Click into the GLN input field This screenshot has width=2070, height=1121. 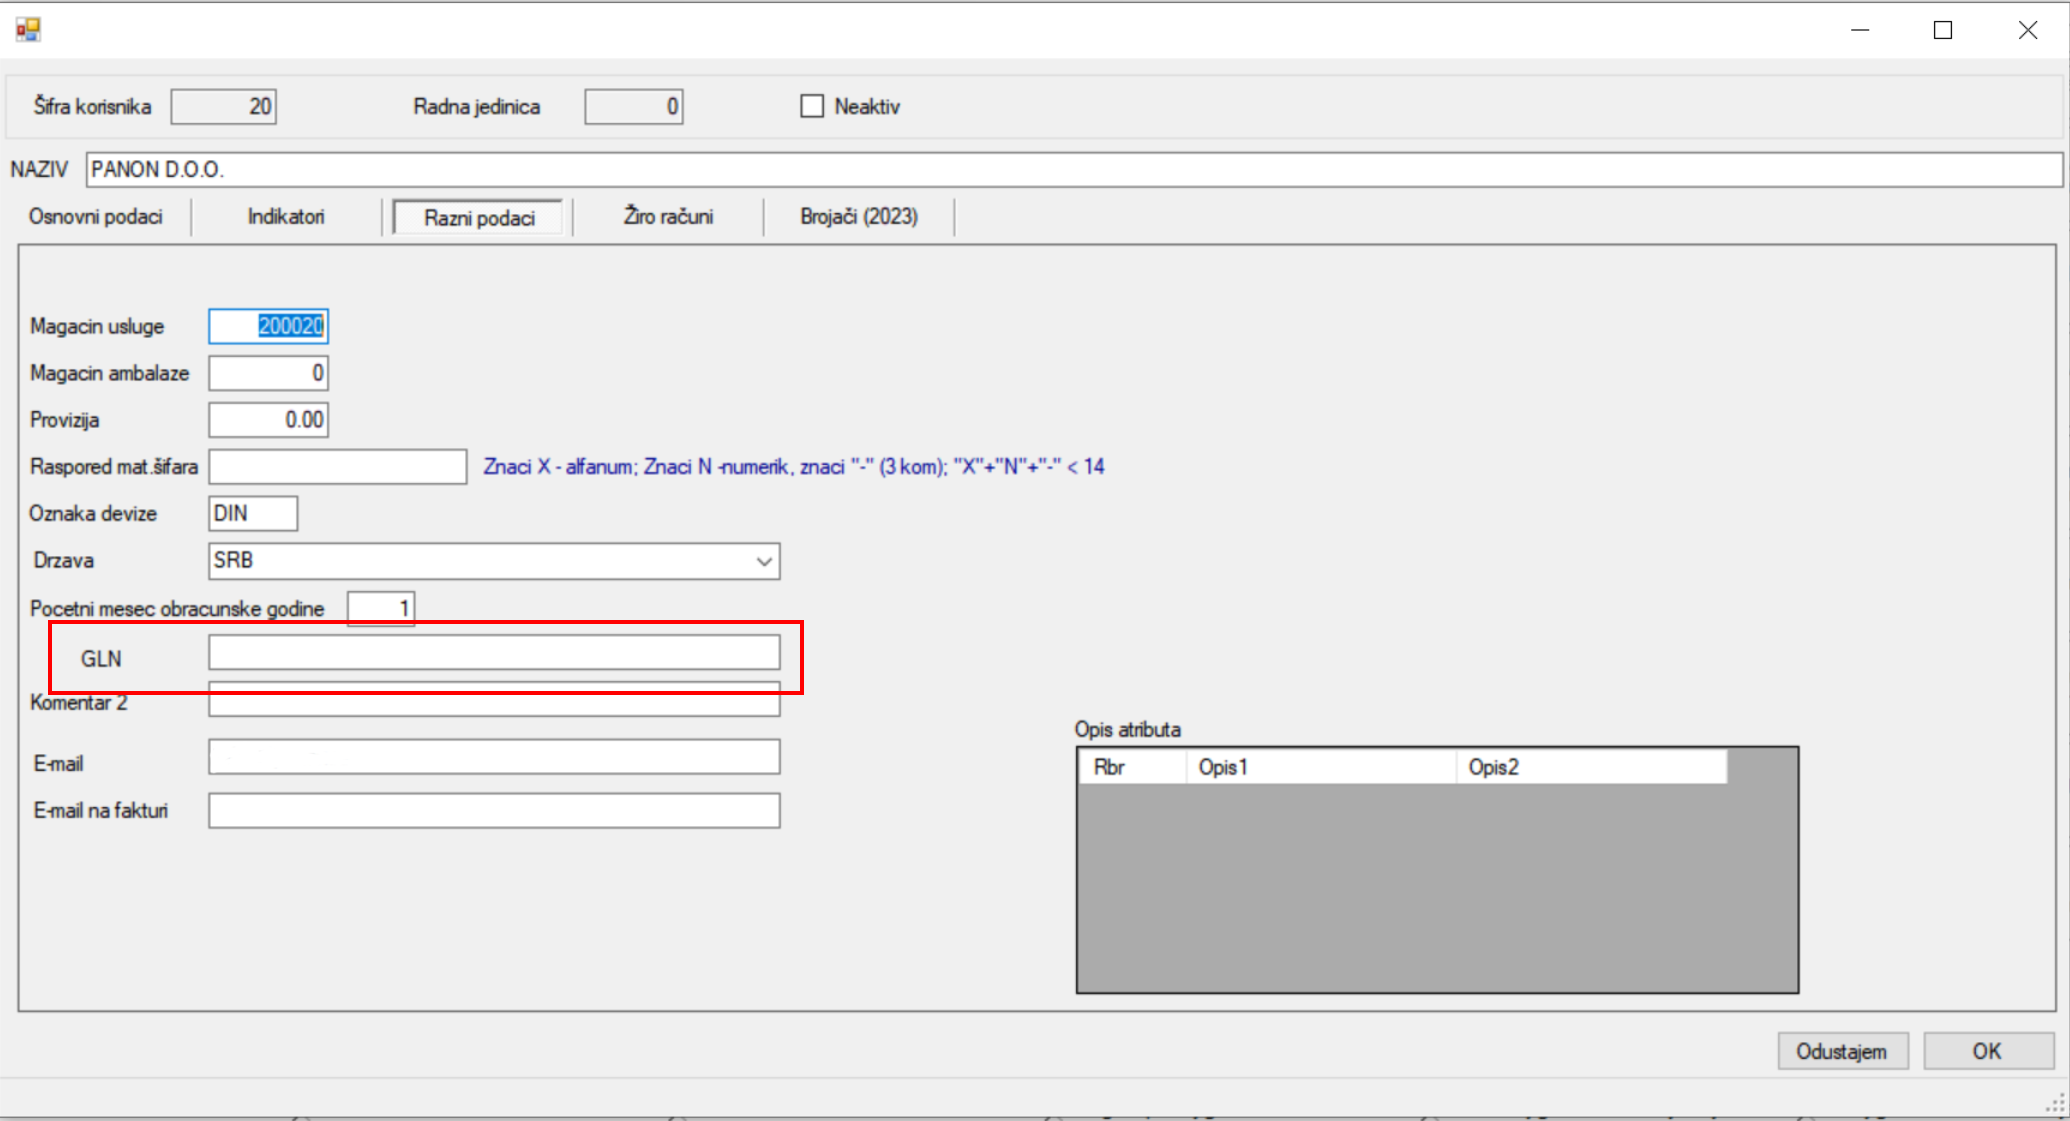494,653
